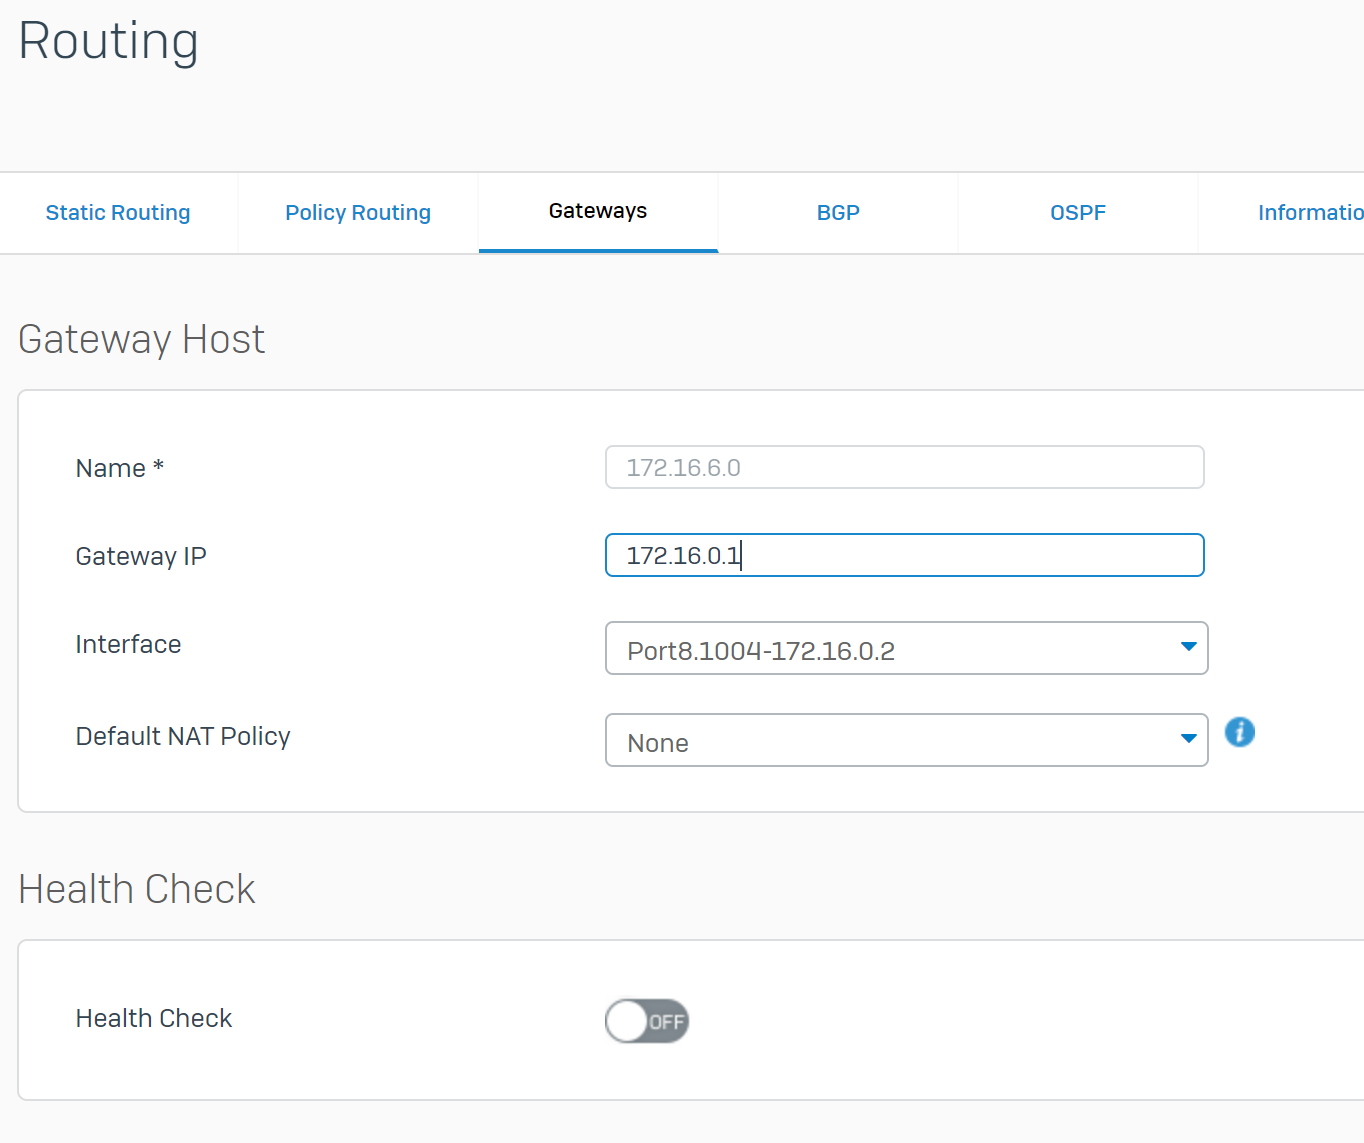Click the Gateway IP label
This screenshot has height=1143, width=1364.
pos(141,557)
